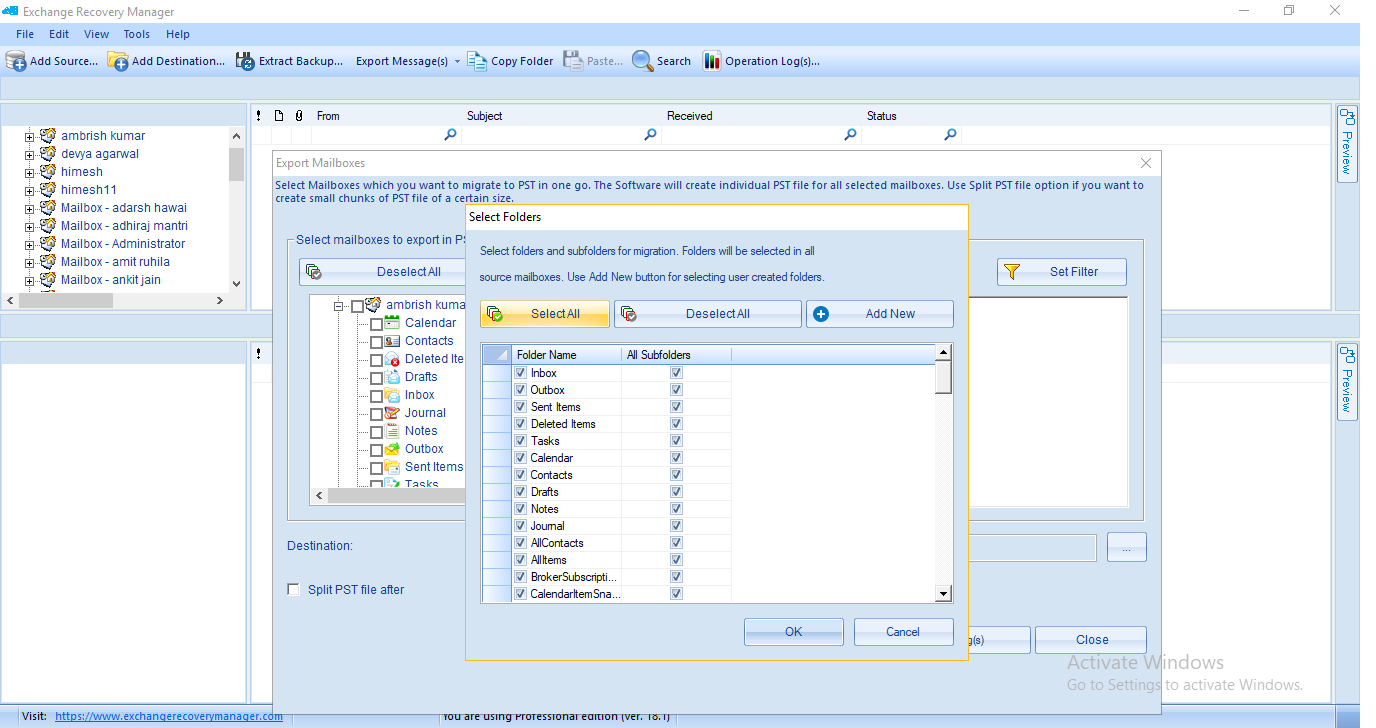
Task: Click the filter magnifier under From column
Action: (450, 135)
